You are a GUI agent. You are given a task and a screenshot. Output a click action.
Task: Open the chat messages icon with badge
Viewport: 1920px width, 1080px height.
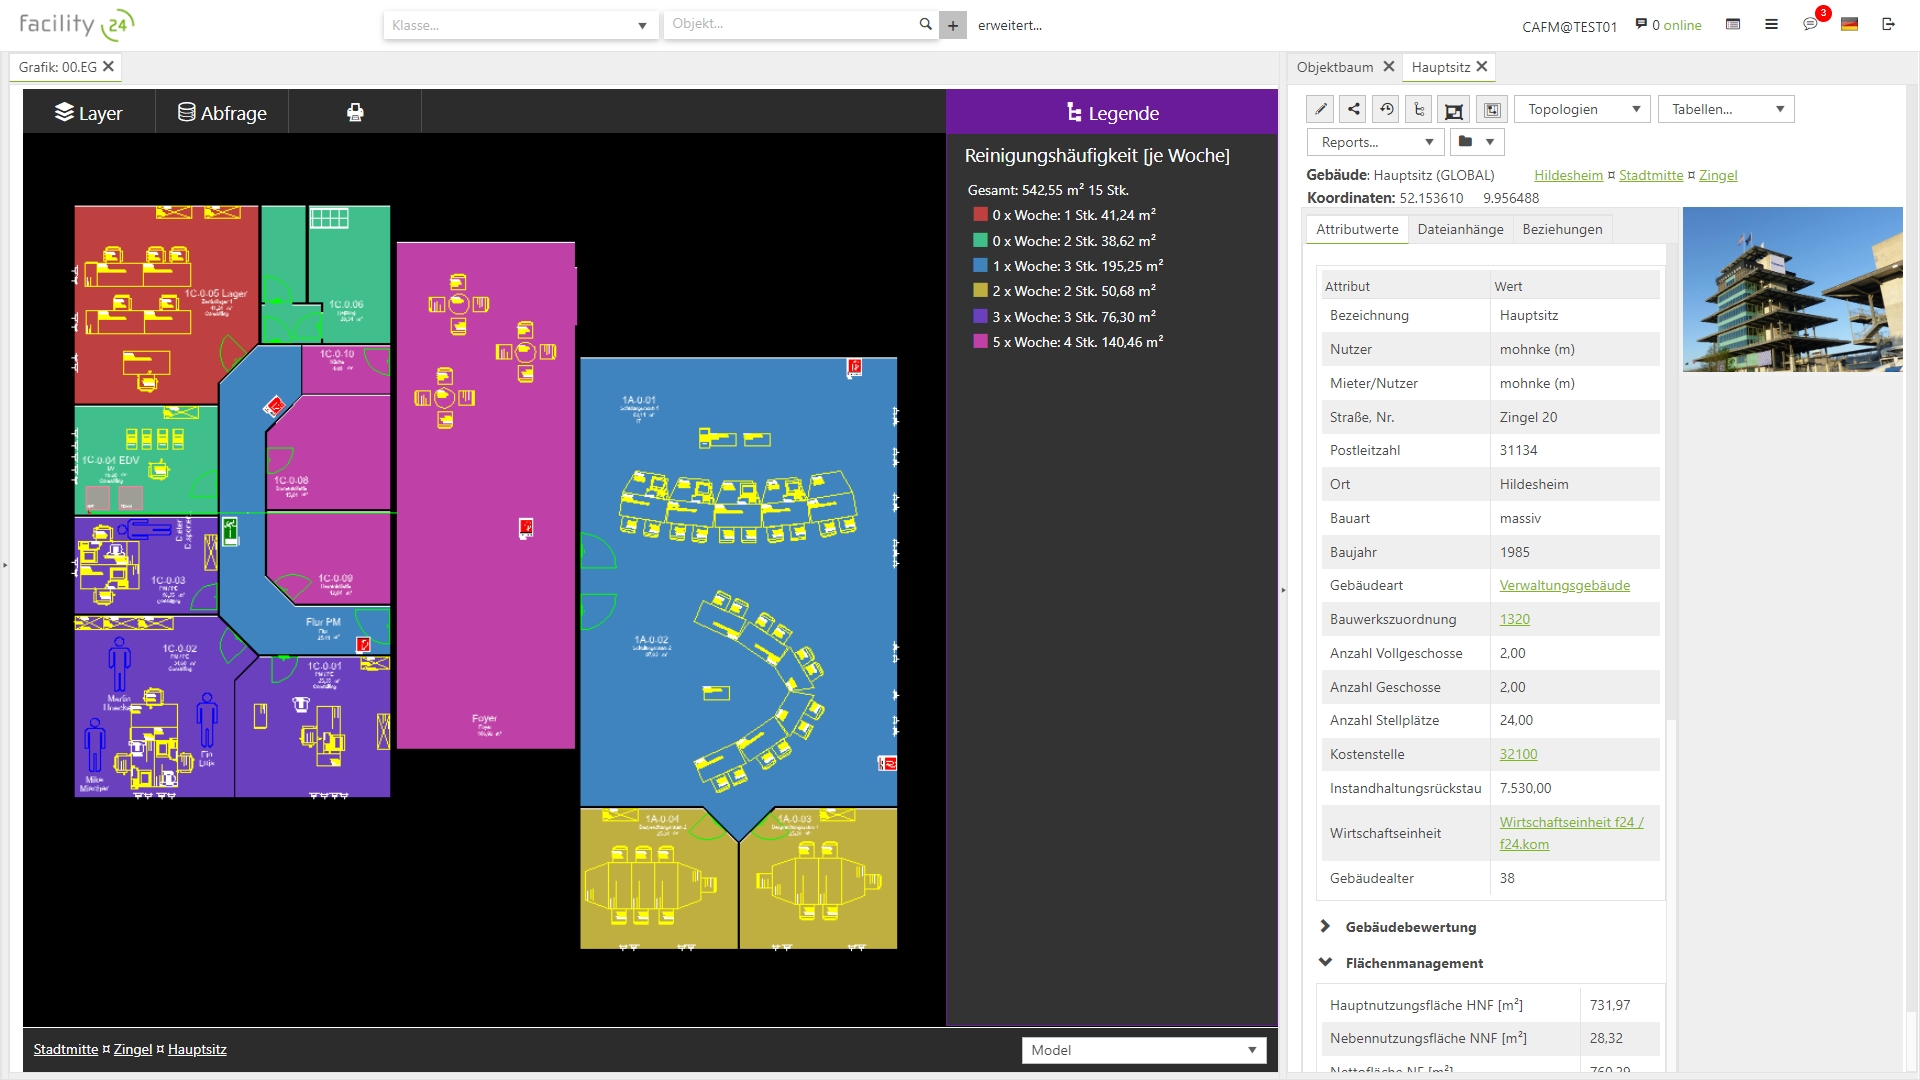coord(1810,24)
